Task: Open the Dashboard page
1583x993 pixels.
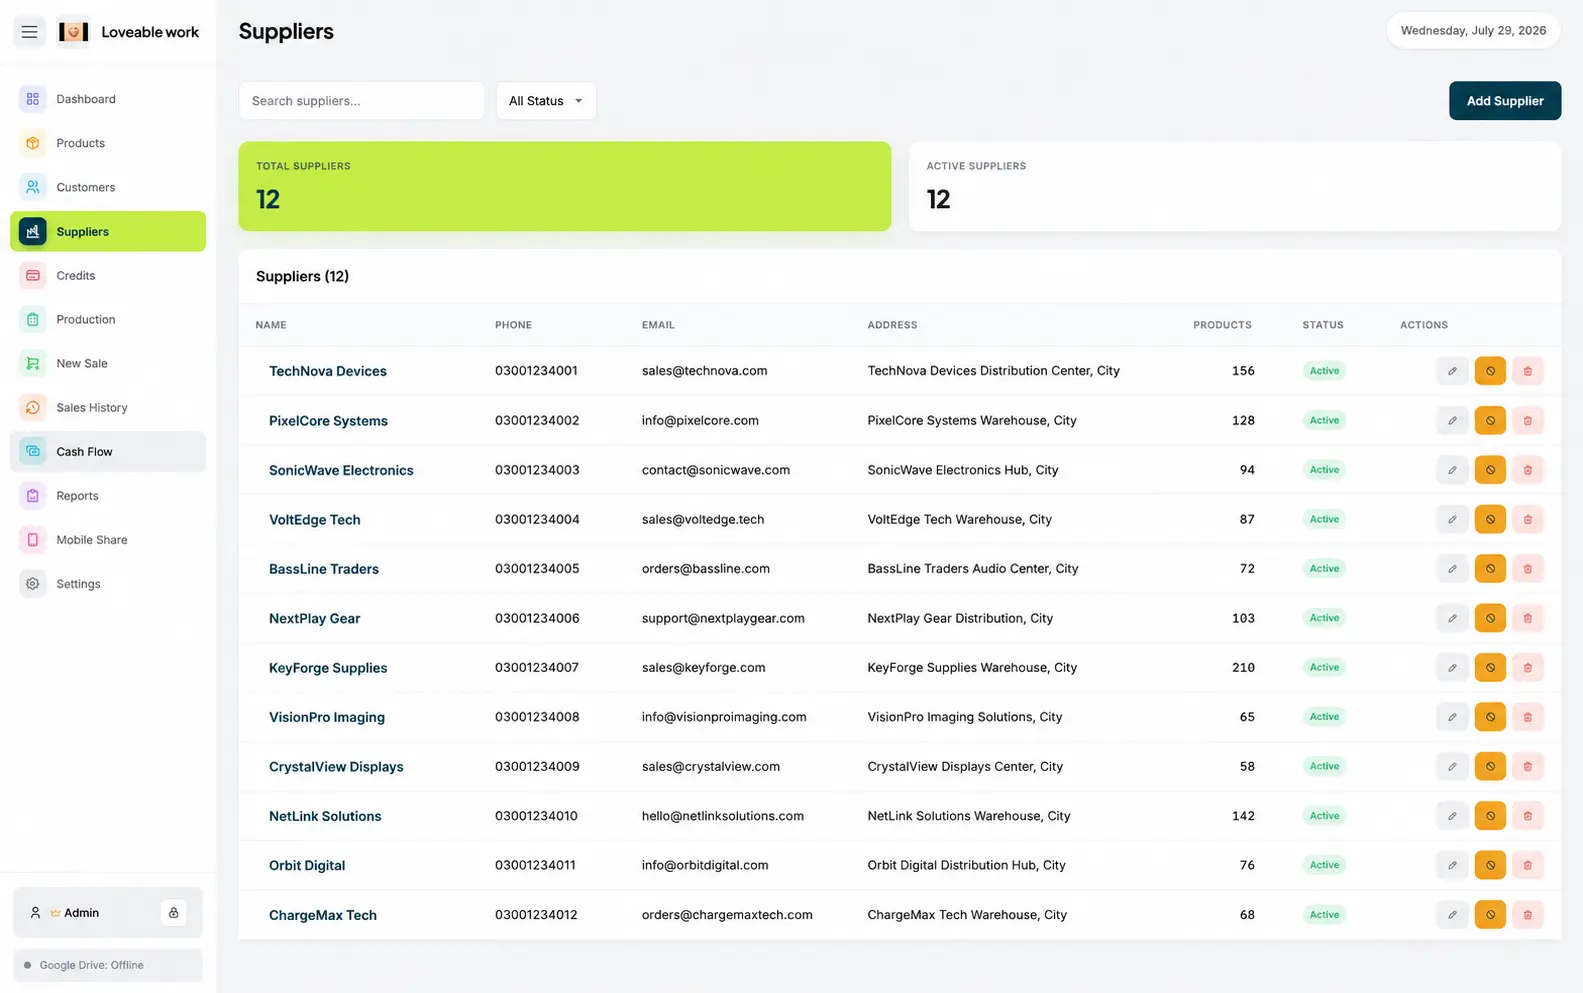Action: [x=108, y=99]
